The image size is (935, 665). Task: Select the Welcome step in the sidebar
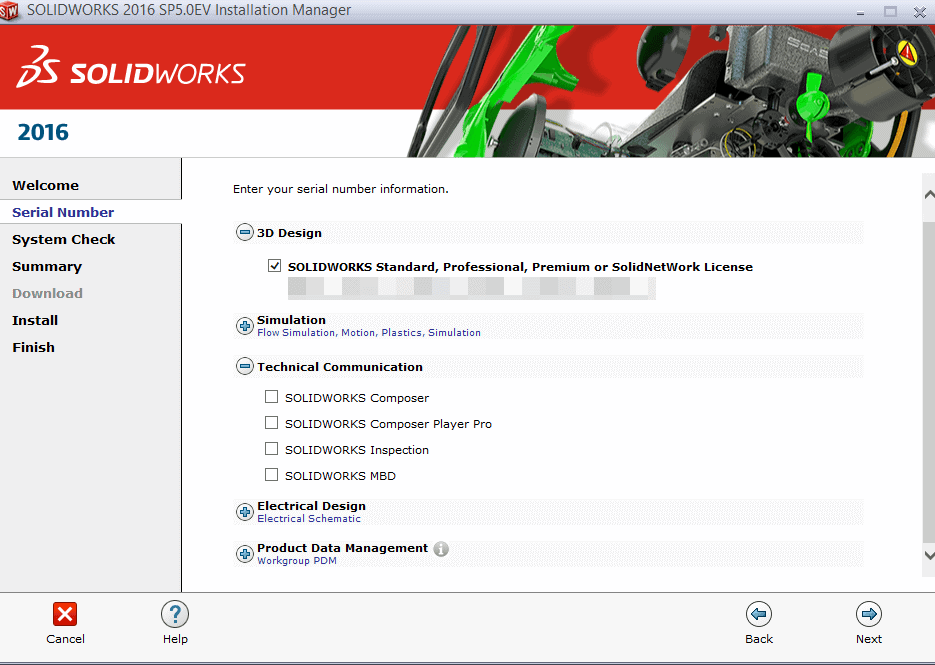point(45,185)
